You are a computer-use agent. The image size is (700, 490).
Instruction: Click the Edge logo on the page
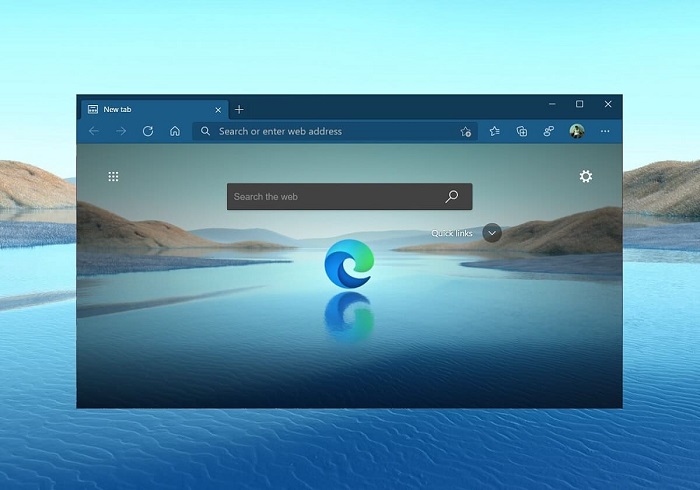pyautogui.click(x=349, y=264)
